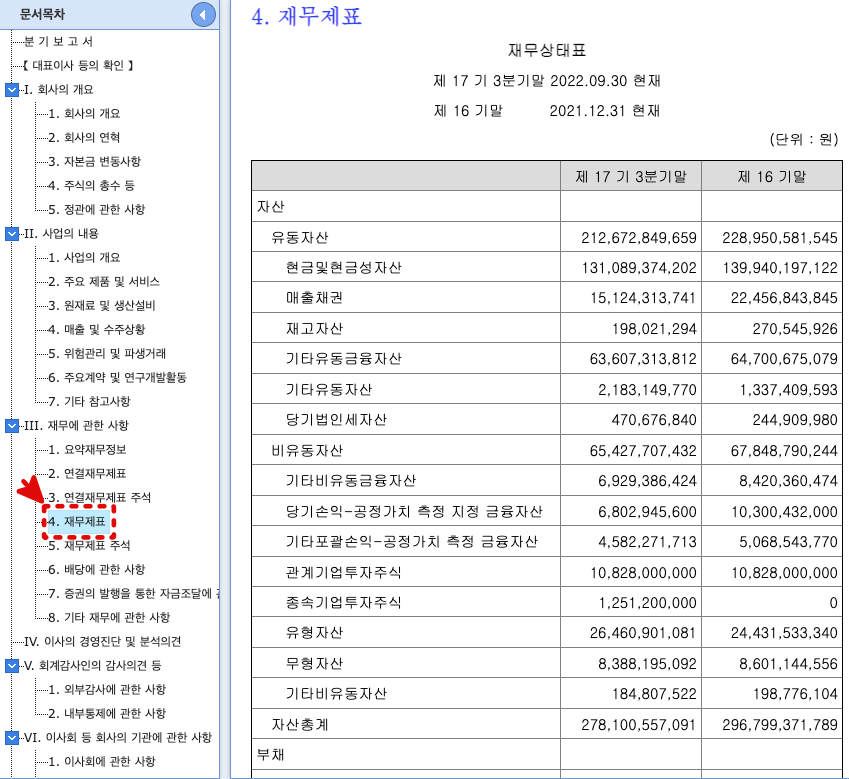The image size is (849, 779).
Task: Open 5. 재무제표 주석 item
Action: pyautogui.click(x=89, y=546)
